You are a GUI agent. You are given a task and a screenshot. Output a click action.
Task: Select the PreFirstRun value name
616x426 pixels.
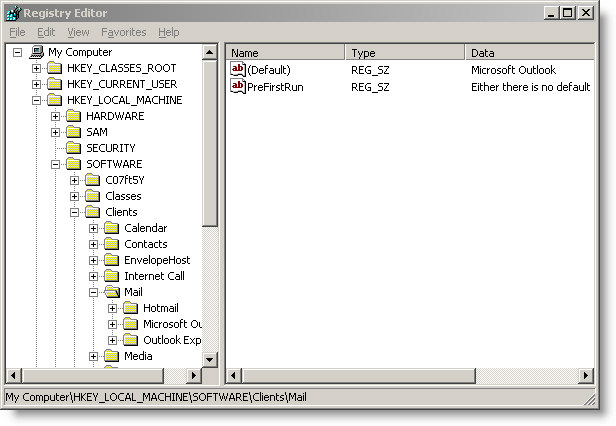coord(275,87)
